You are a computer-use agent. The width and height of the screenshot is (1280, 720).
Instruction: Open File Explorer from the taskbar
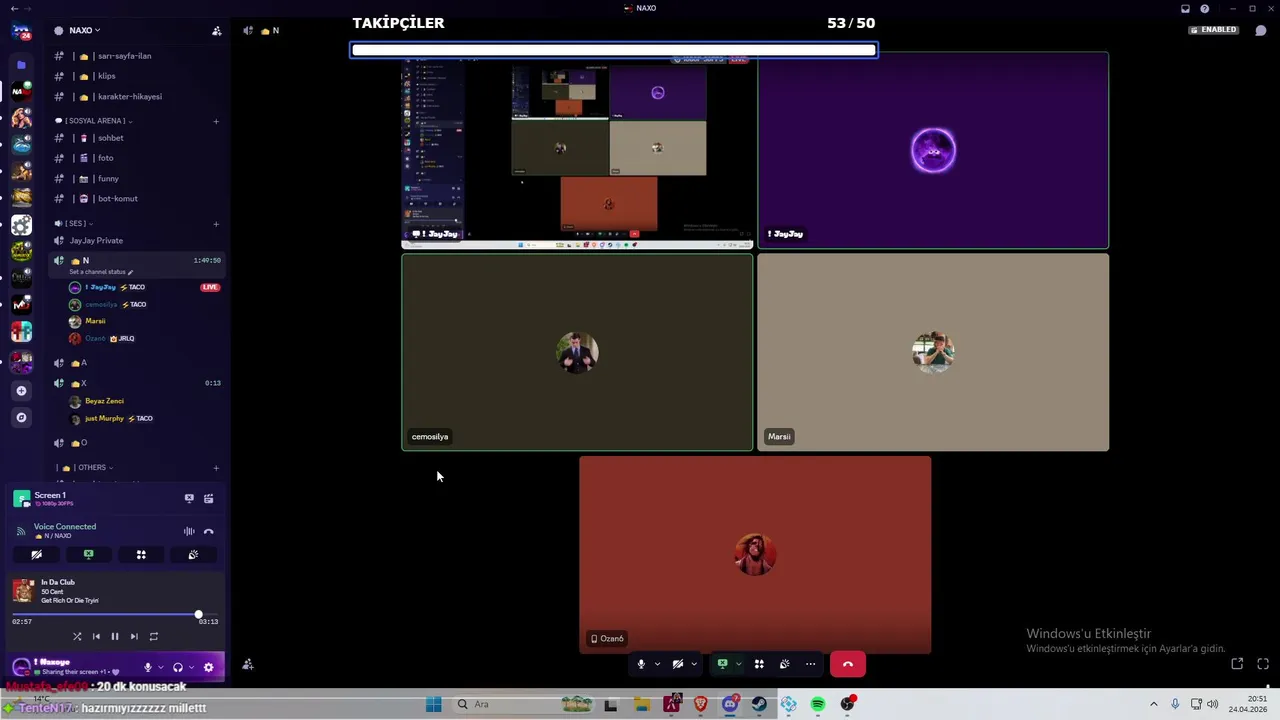coord(642,704)
